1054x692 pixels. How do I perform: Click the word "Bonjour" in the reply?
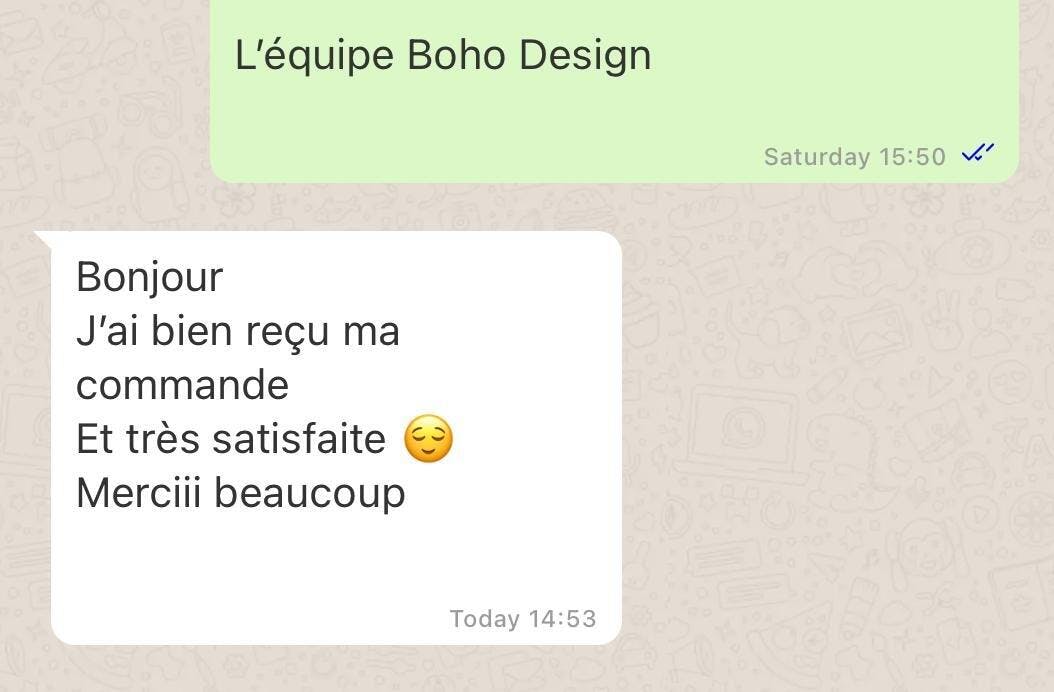pyautogui.click(x=149, y=277)
